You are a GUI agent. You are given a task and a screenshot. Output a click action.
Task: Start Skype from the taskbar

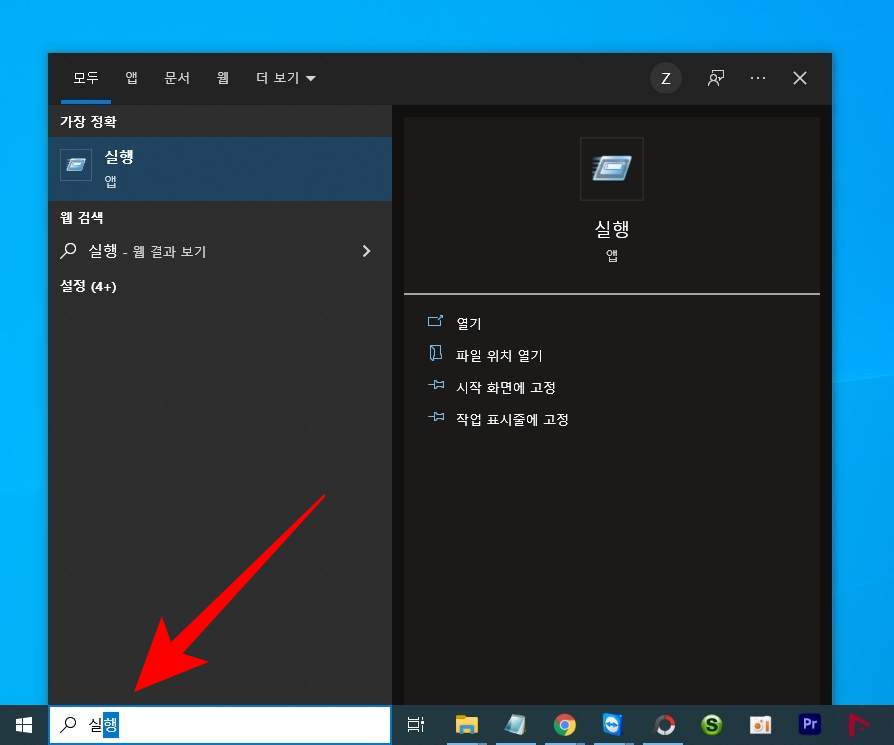tap(711, 723)
